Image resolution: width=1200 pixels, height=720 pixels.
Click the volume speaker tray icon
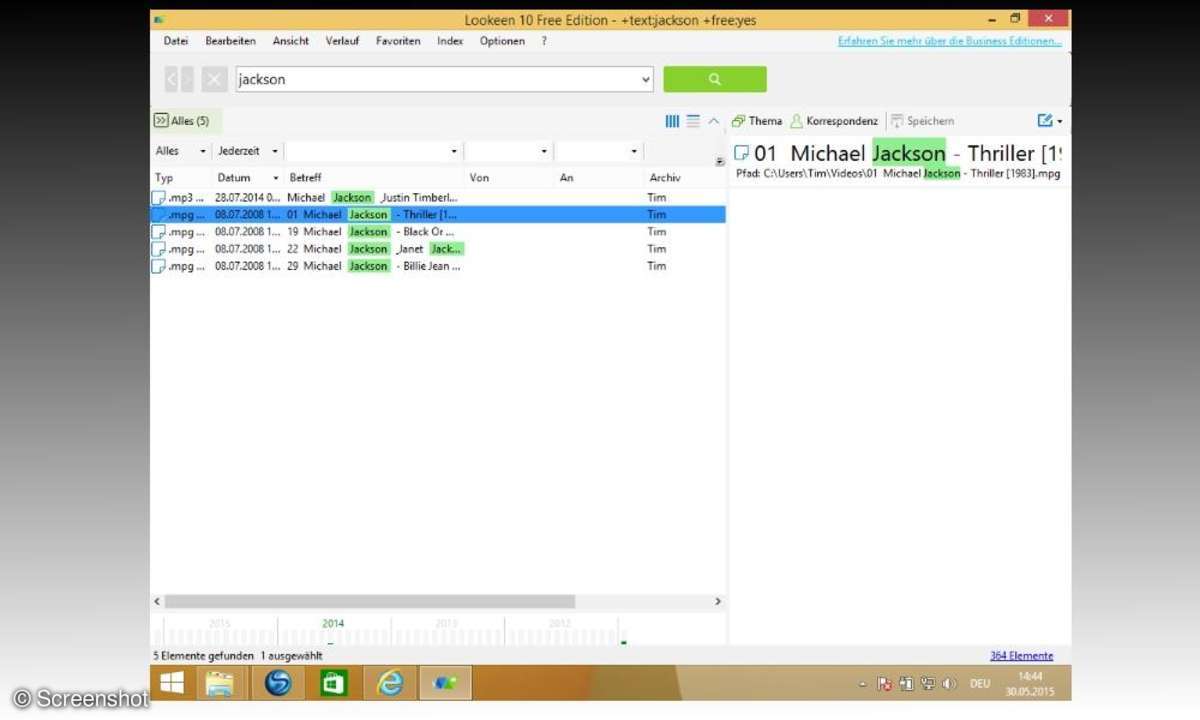[948, 684]
